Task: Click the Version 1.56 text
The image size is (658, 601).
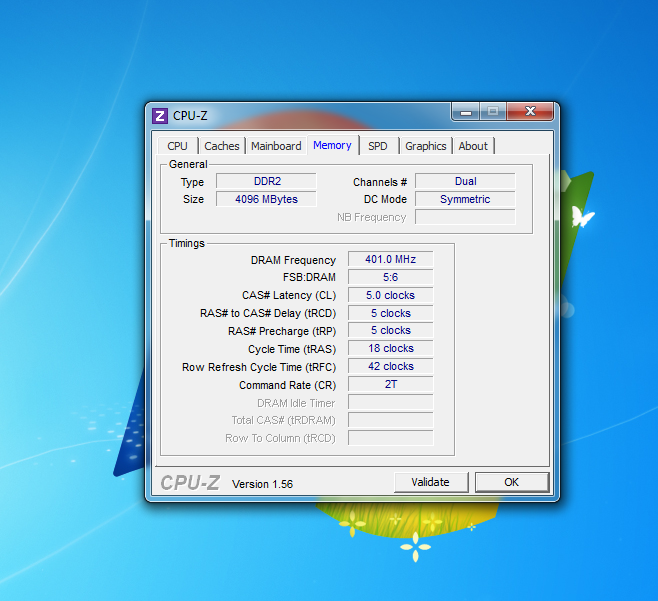Action: coord(262,484)
